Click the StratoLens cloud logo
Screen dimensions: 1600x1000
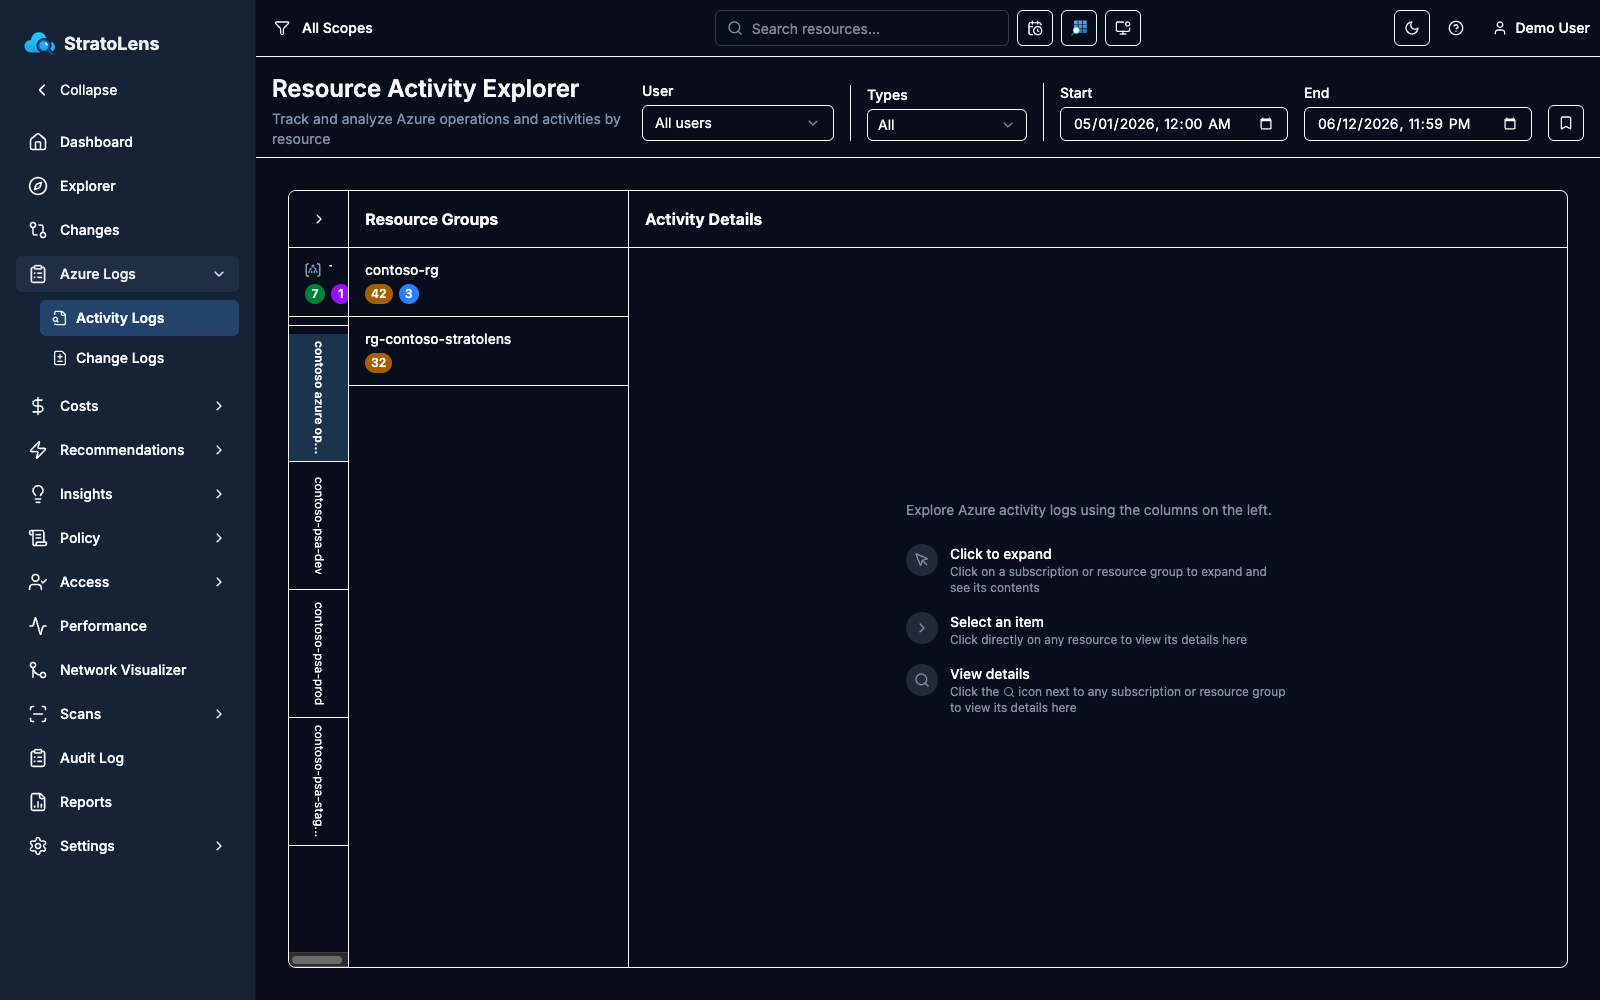click(40, 43)
